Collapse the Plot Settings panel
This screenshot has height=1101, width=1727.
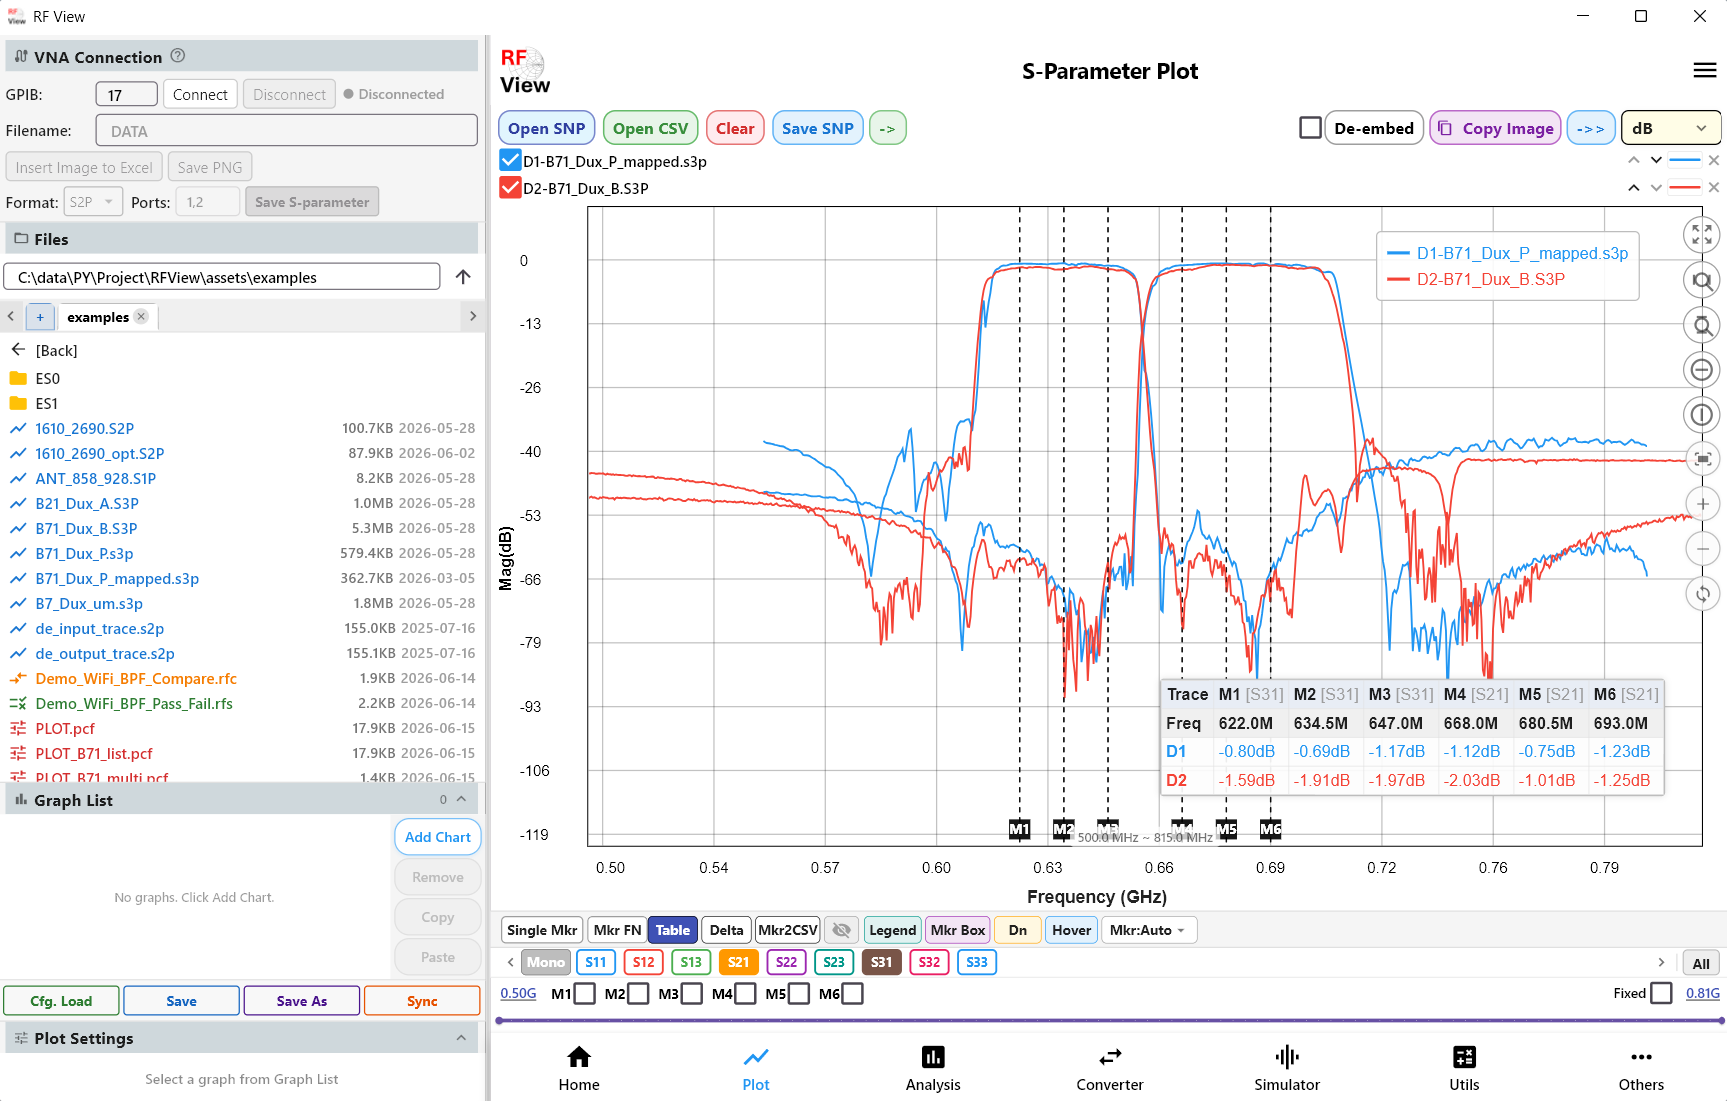461,1037
